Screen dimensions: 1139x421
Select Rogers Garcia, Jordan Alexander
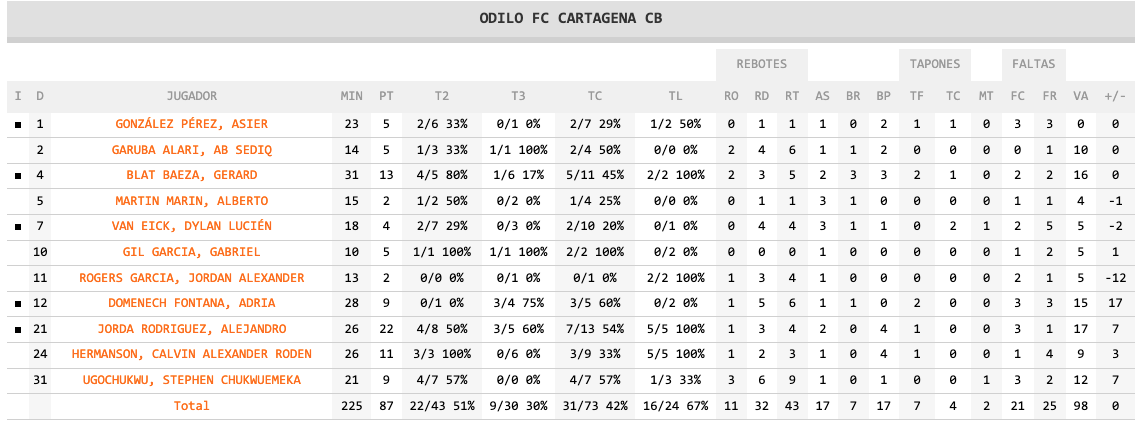pyautogui.click(x=192, y=277)
